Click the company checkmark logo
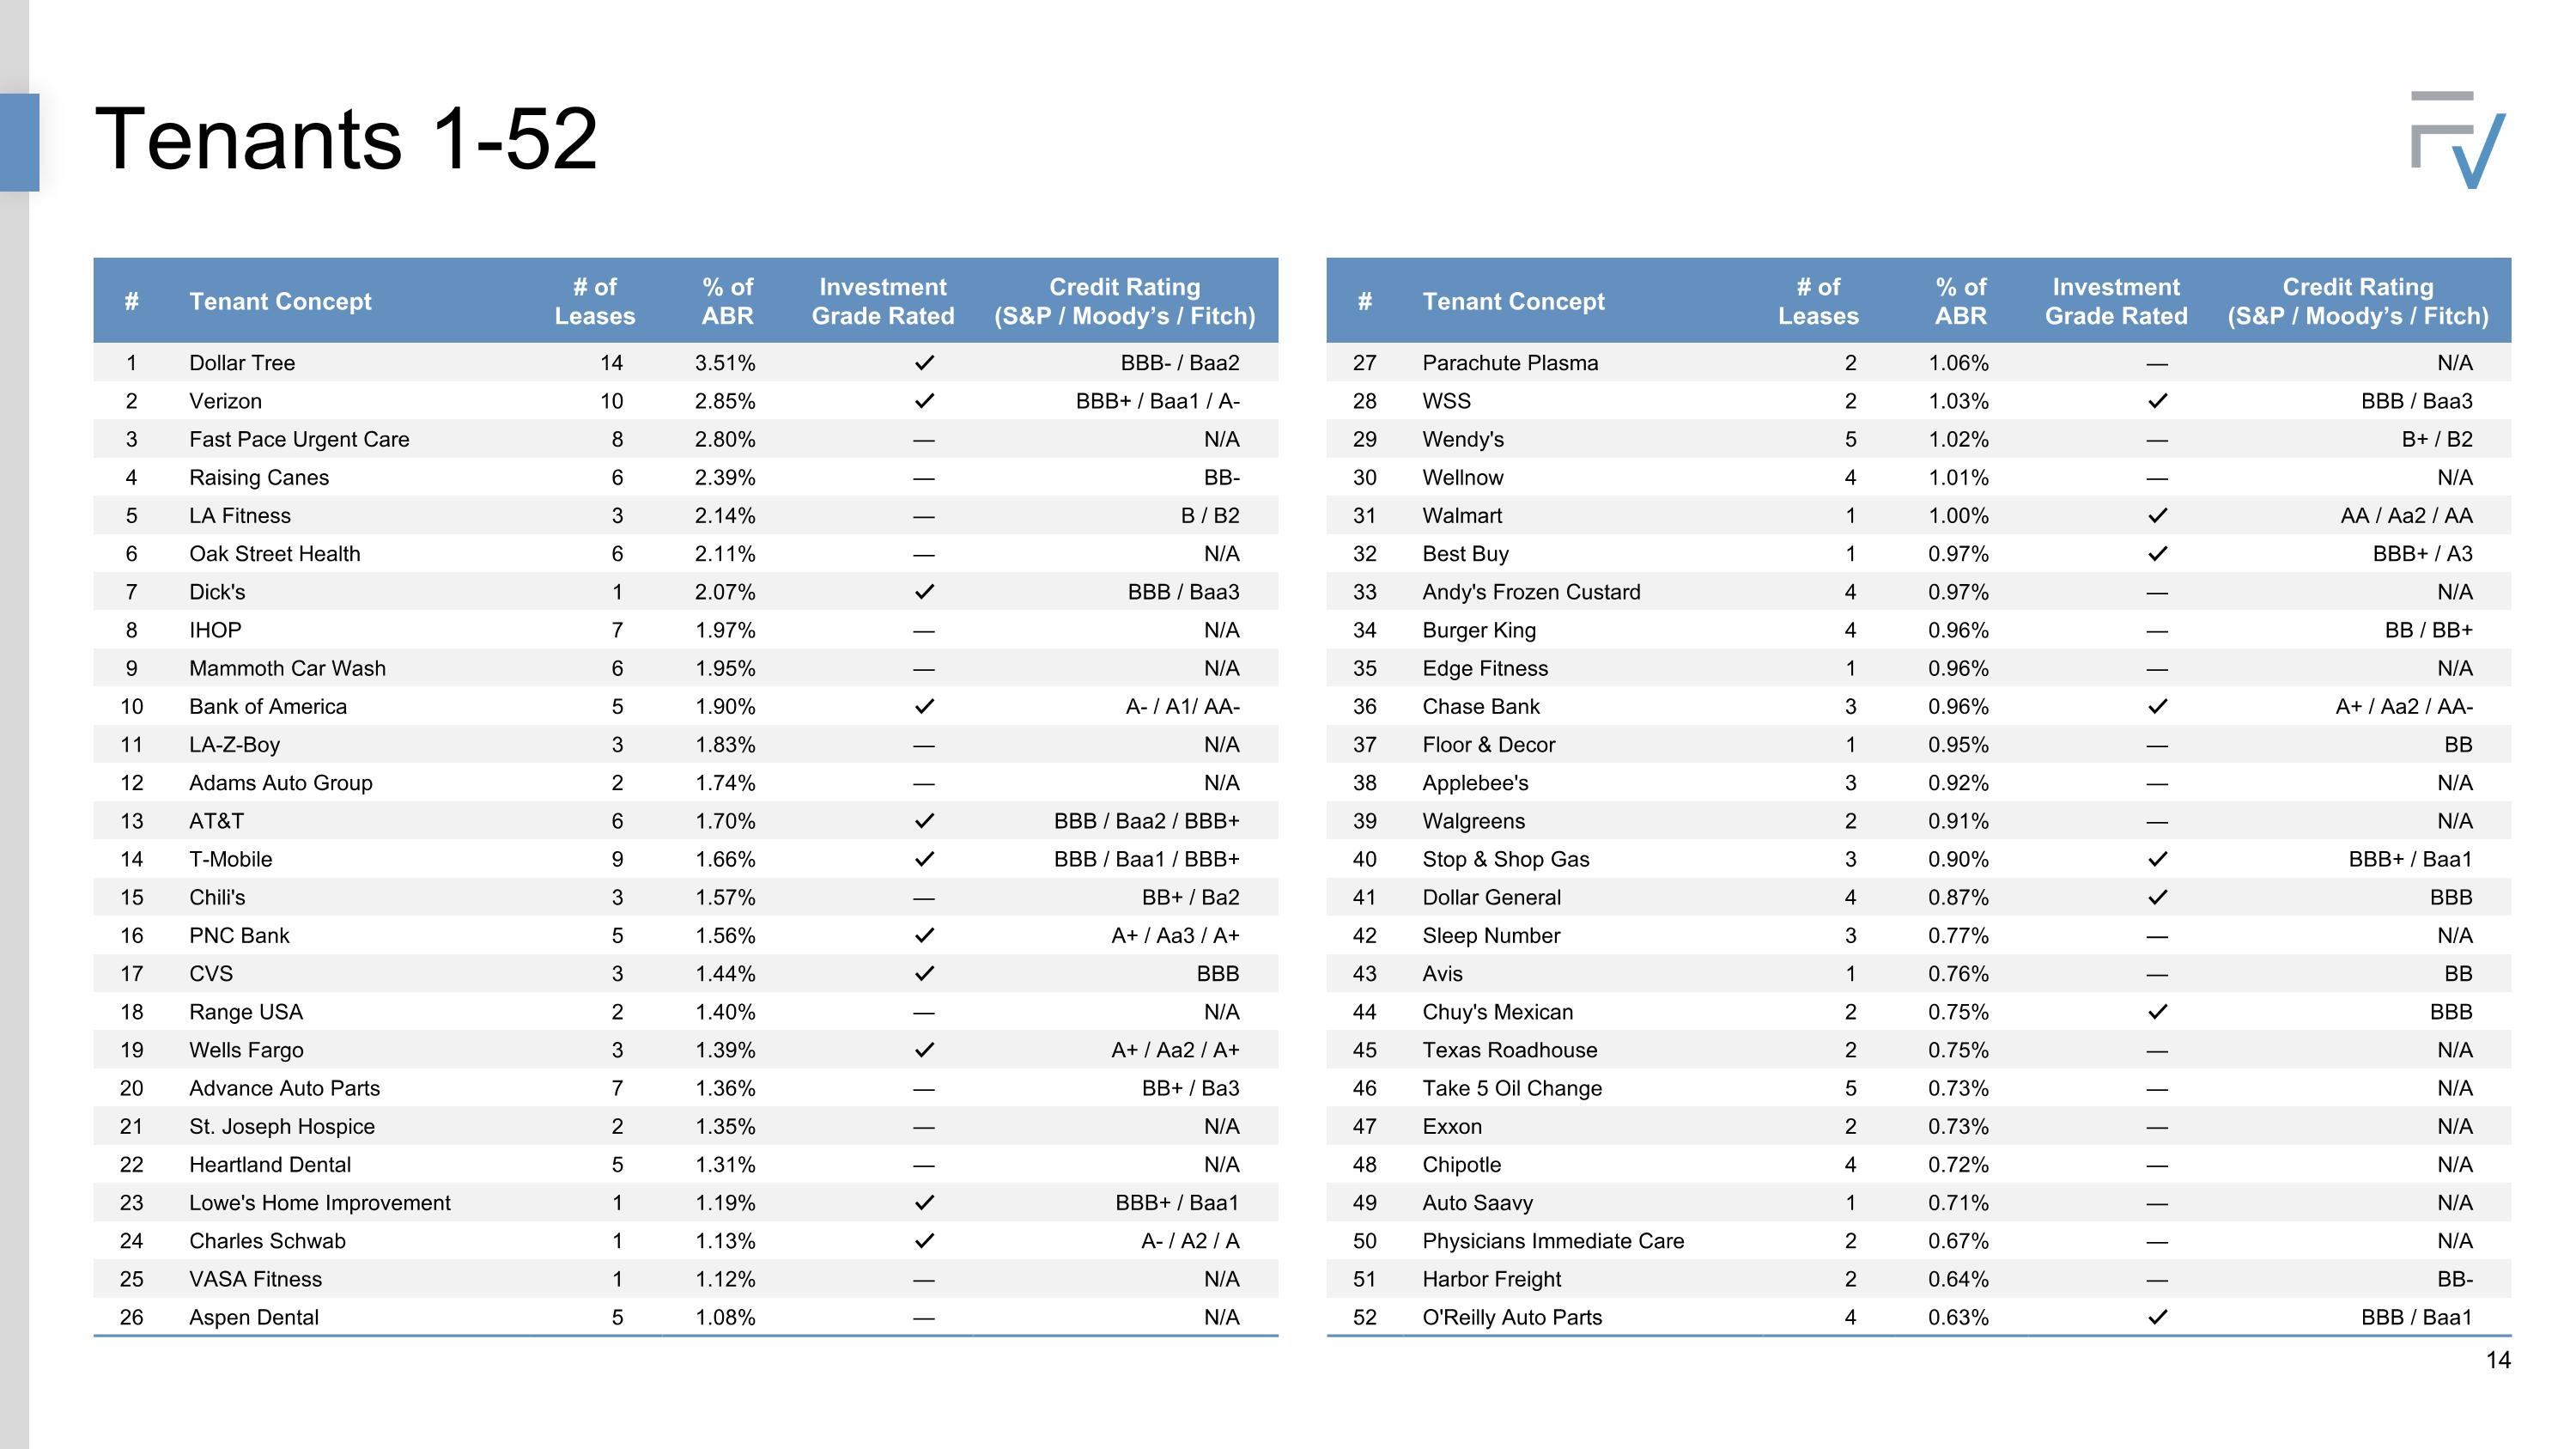This screenshot has height=1449, width=2576. 2458,140
